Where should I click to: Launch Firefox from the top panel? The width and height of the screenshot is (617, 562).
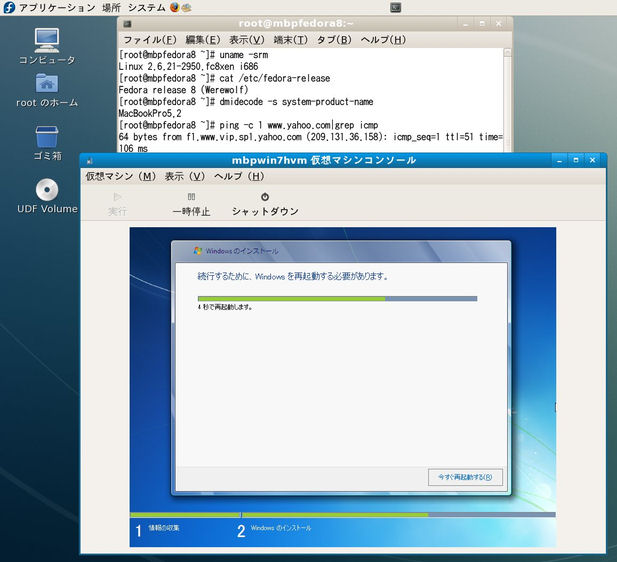[175, 7]
